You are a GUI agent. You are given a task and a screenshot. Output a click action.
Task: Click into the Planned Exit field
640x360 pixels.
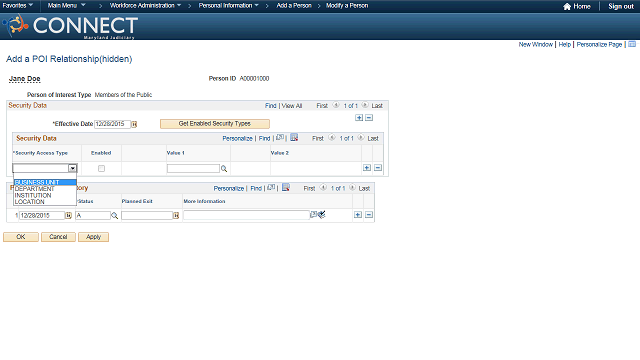click(147, 216)
